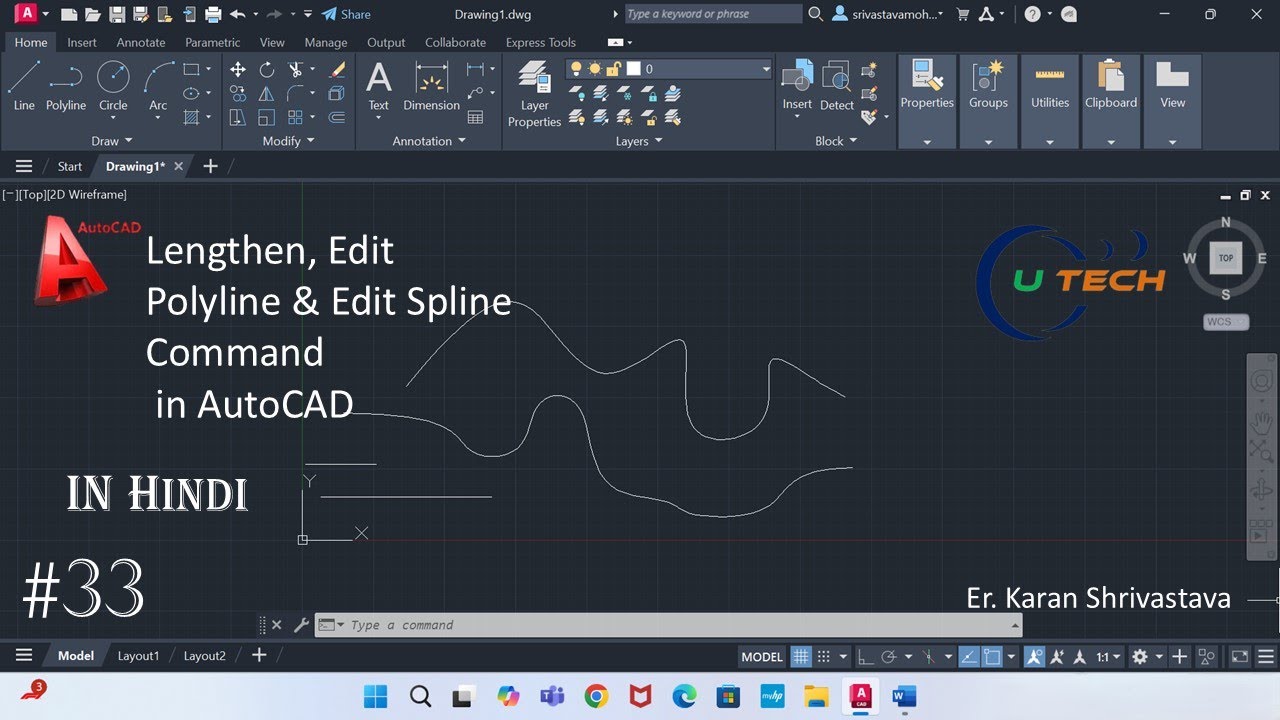The image size is (1280, 720).
Task: Select the Polyline tool
Action: point(66,86)
